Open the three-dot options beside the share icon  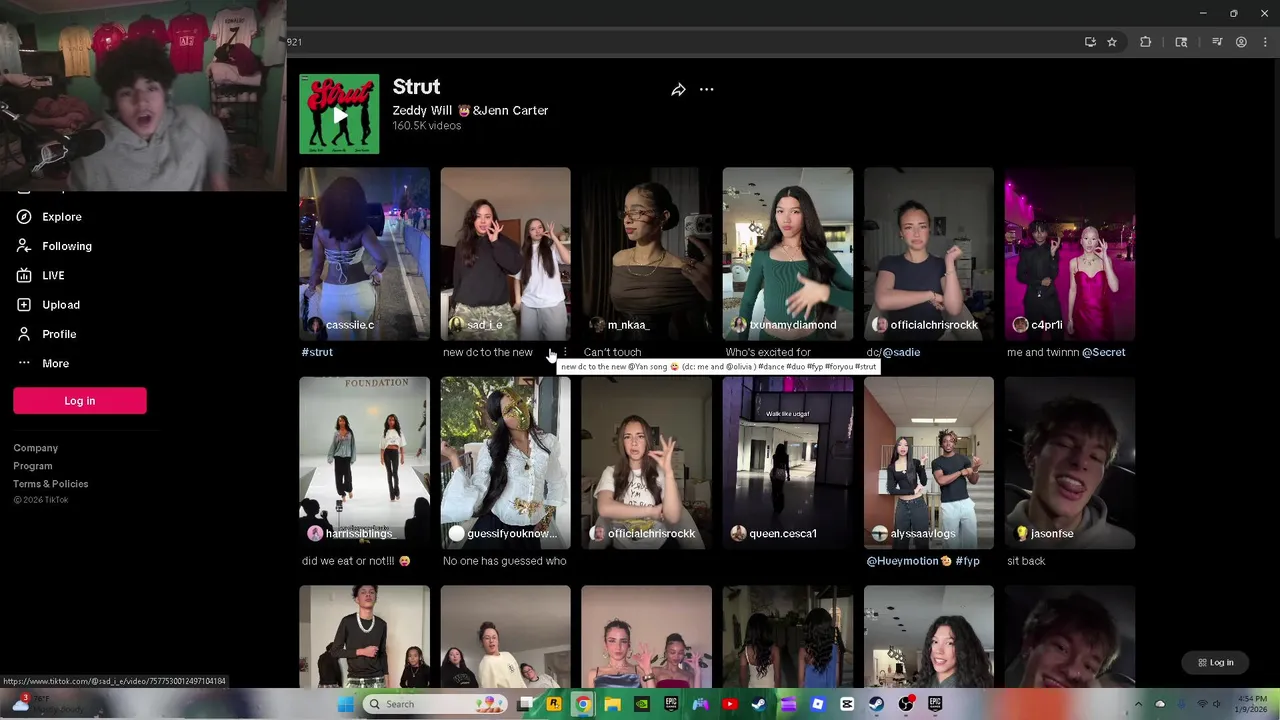click(x=706, y=90)
